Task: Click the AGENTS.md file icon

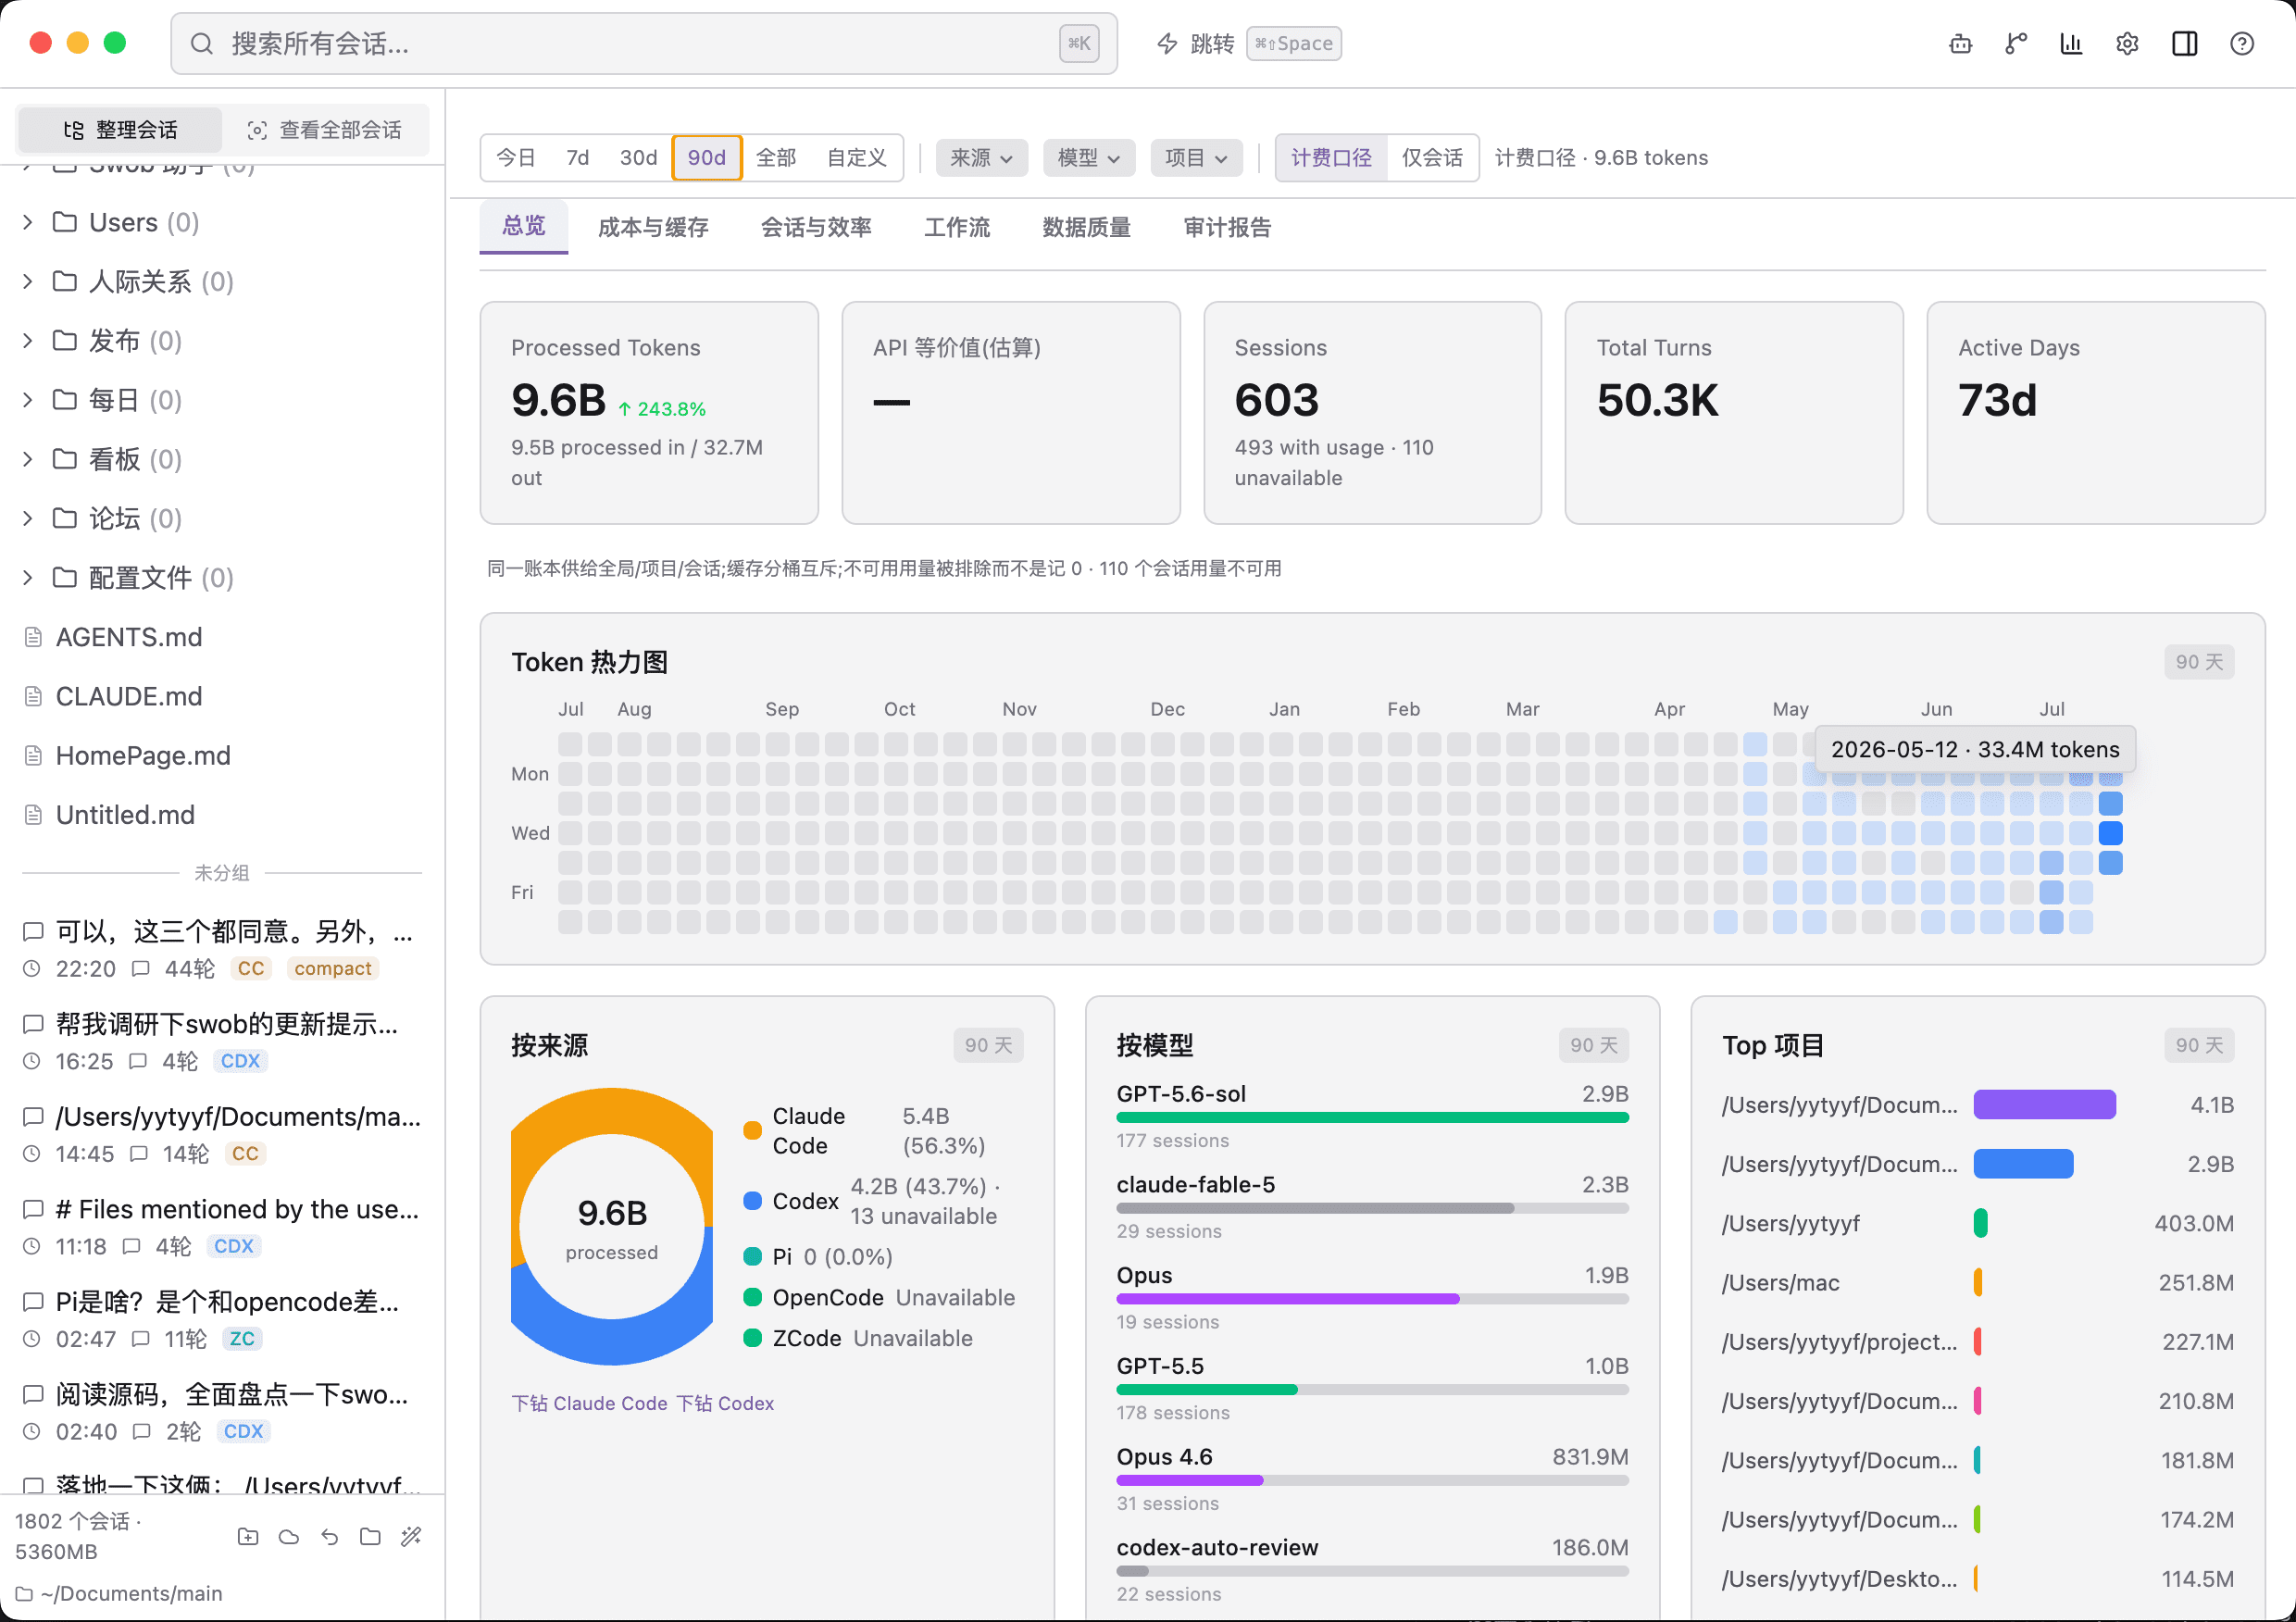Action: click(33, 637)
